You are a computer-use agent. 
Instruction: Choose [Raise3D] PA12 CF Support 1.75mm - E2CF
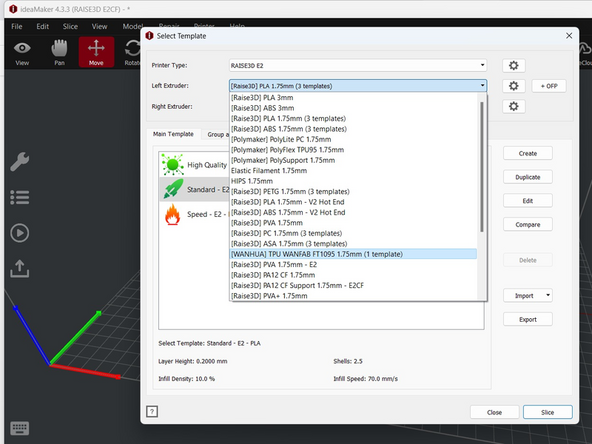[x=353, y=285]
